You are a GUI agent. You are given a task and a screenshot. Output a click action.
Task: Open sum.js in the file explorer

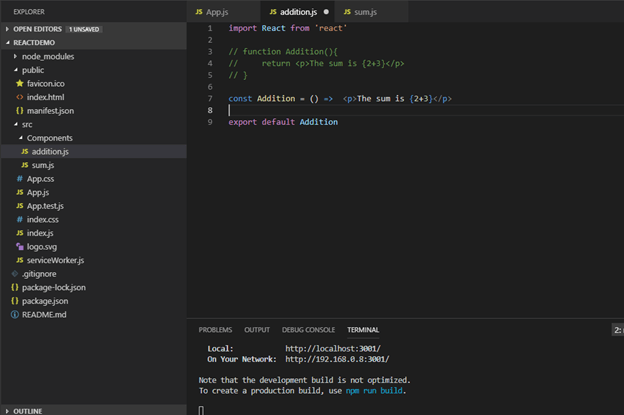(x=42, y=165)
